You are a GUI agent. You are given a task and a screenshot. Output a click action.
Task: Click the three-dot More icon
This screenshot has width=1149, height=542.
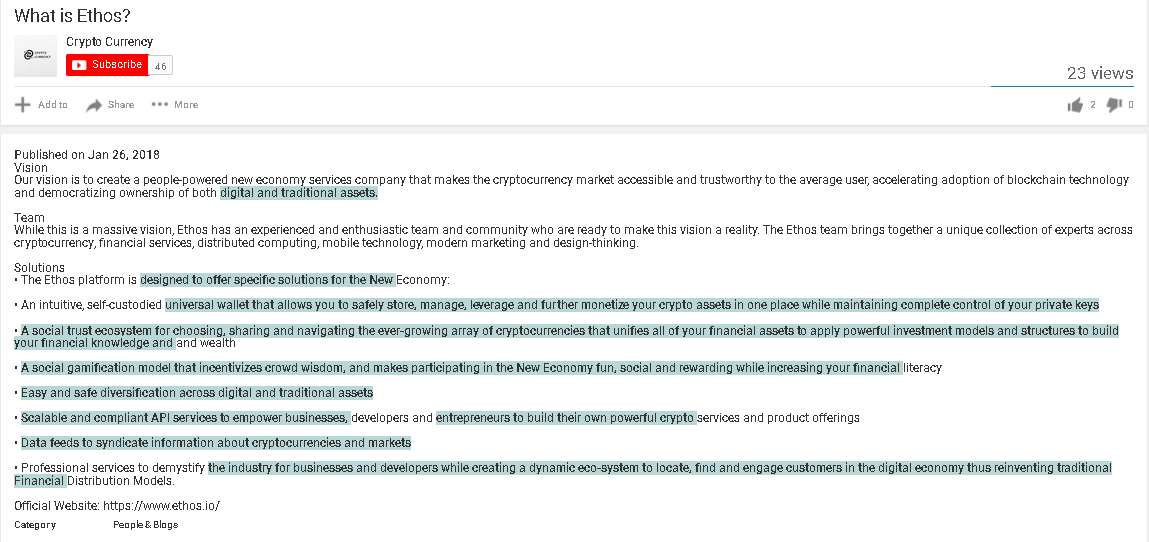click(x=160, y=105)
